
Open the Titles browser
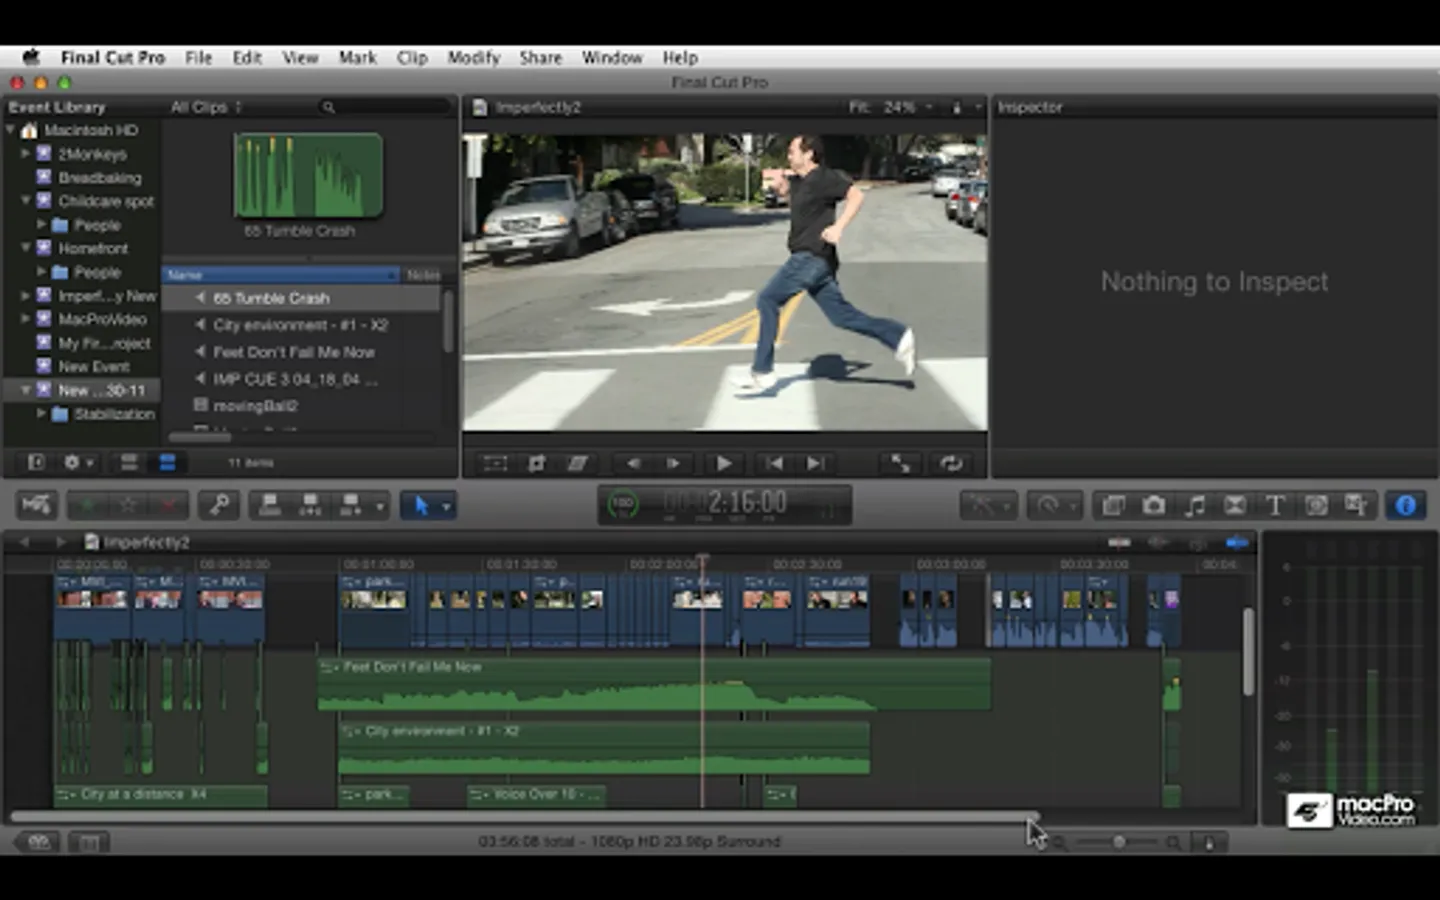click(1275, 506)
